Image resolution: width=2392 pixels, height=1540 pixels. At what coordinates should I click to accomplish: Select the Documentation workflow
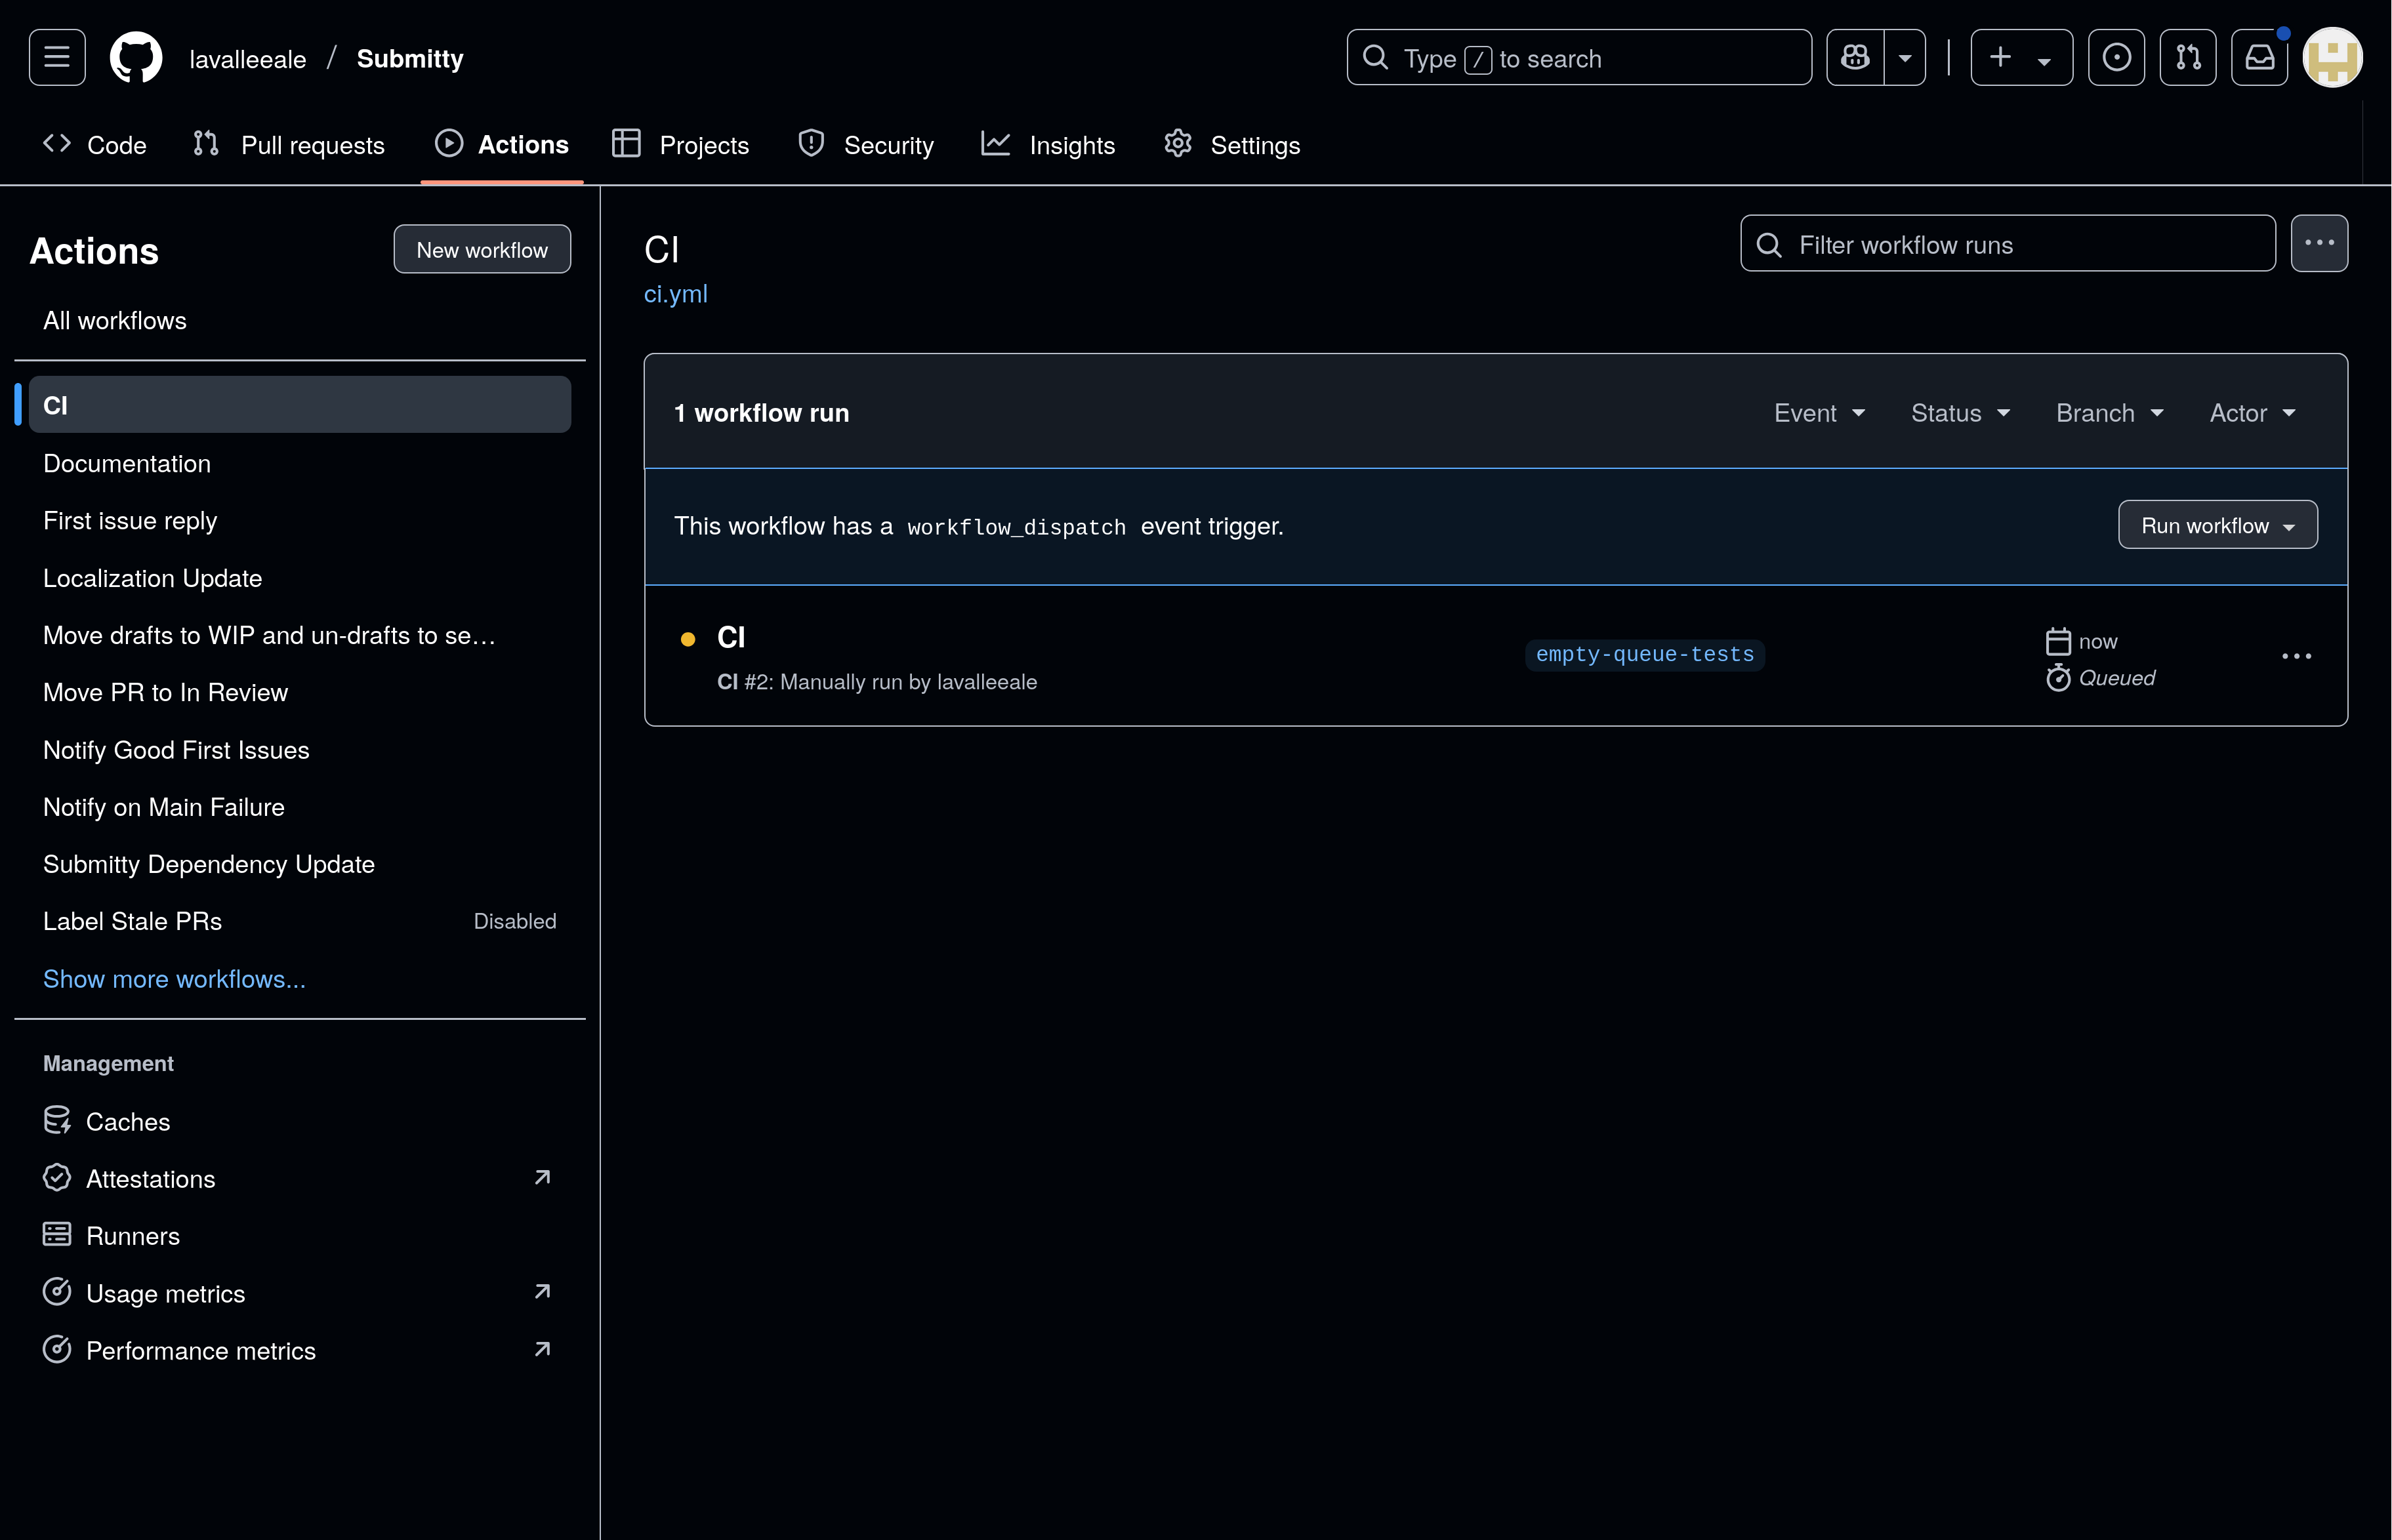(300, 463)
